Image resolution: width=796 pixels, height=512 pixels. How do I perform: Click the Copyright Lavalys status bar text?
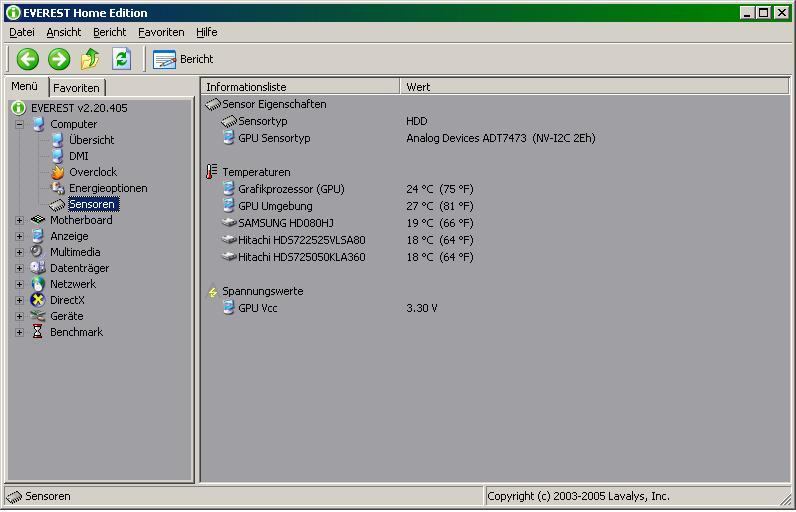[578, 496]
